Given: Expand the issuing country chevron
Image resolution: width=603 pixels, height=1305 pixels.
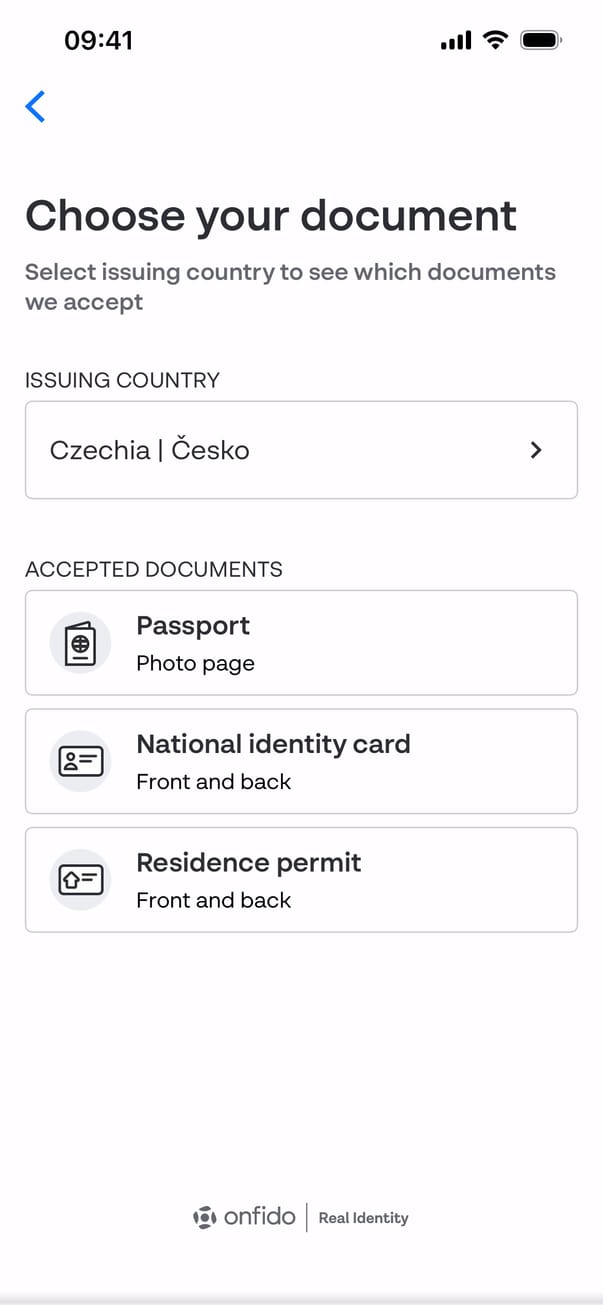Looking at the screenshot, I should [x=536, y=450].
